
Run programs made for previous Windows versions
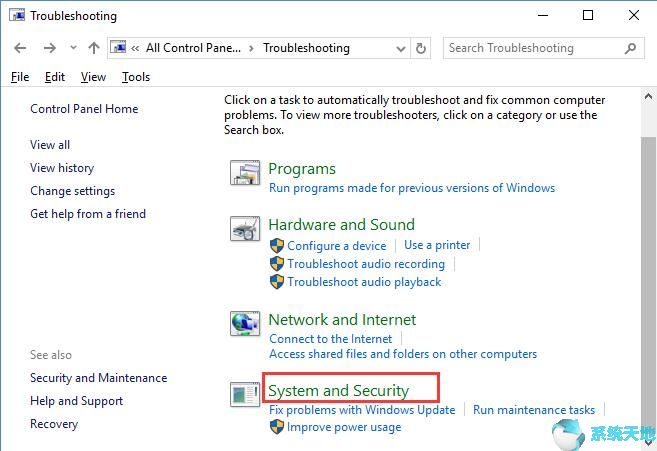click(x=412, y=188)
